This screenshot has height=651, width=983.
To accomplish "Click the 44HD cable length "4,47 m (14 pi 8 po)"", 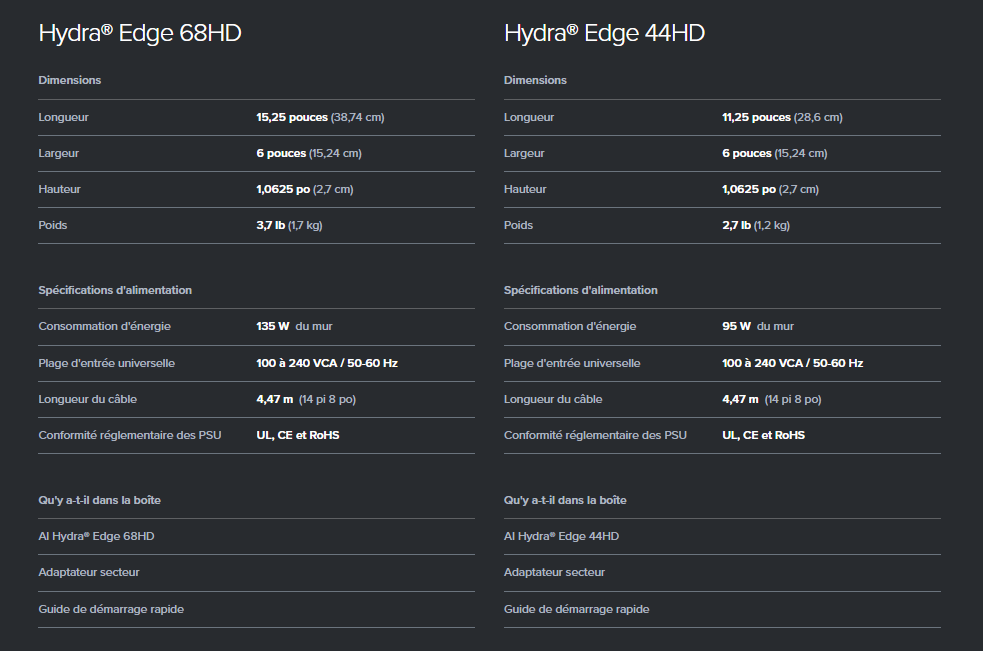I will 772,400.
